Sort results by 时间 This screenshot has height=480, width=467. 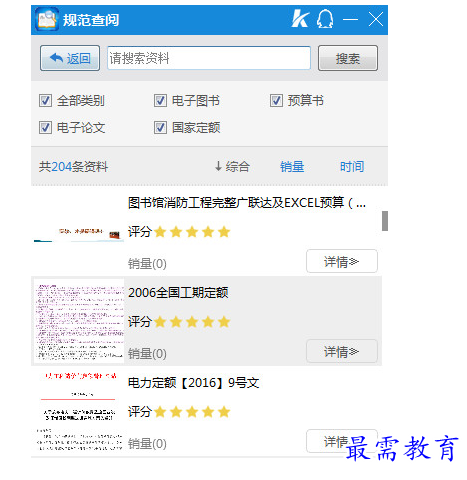point(352,166)
